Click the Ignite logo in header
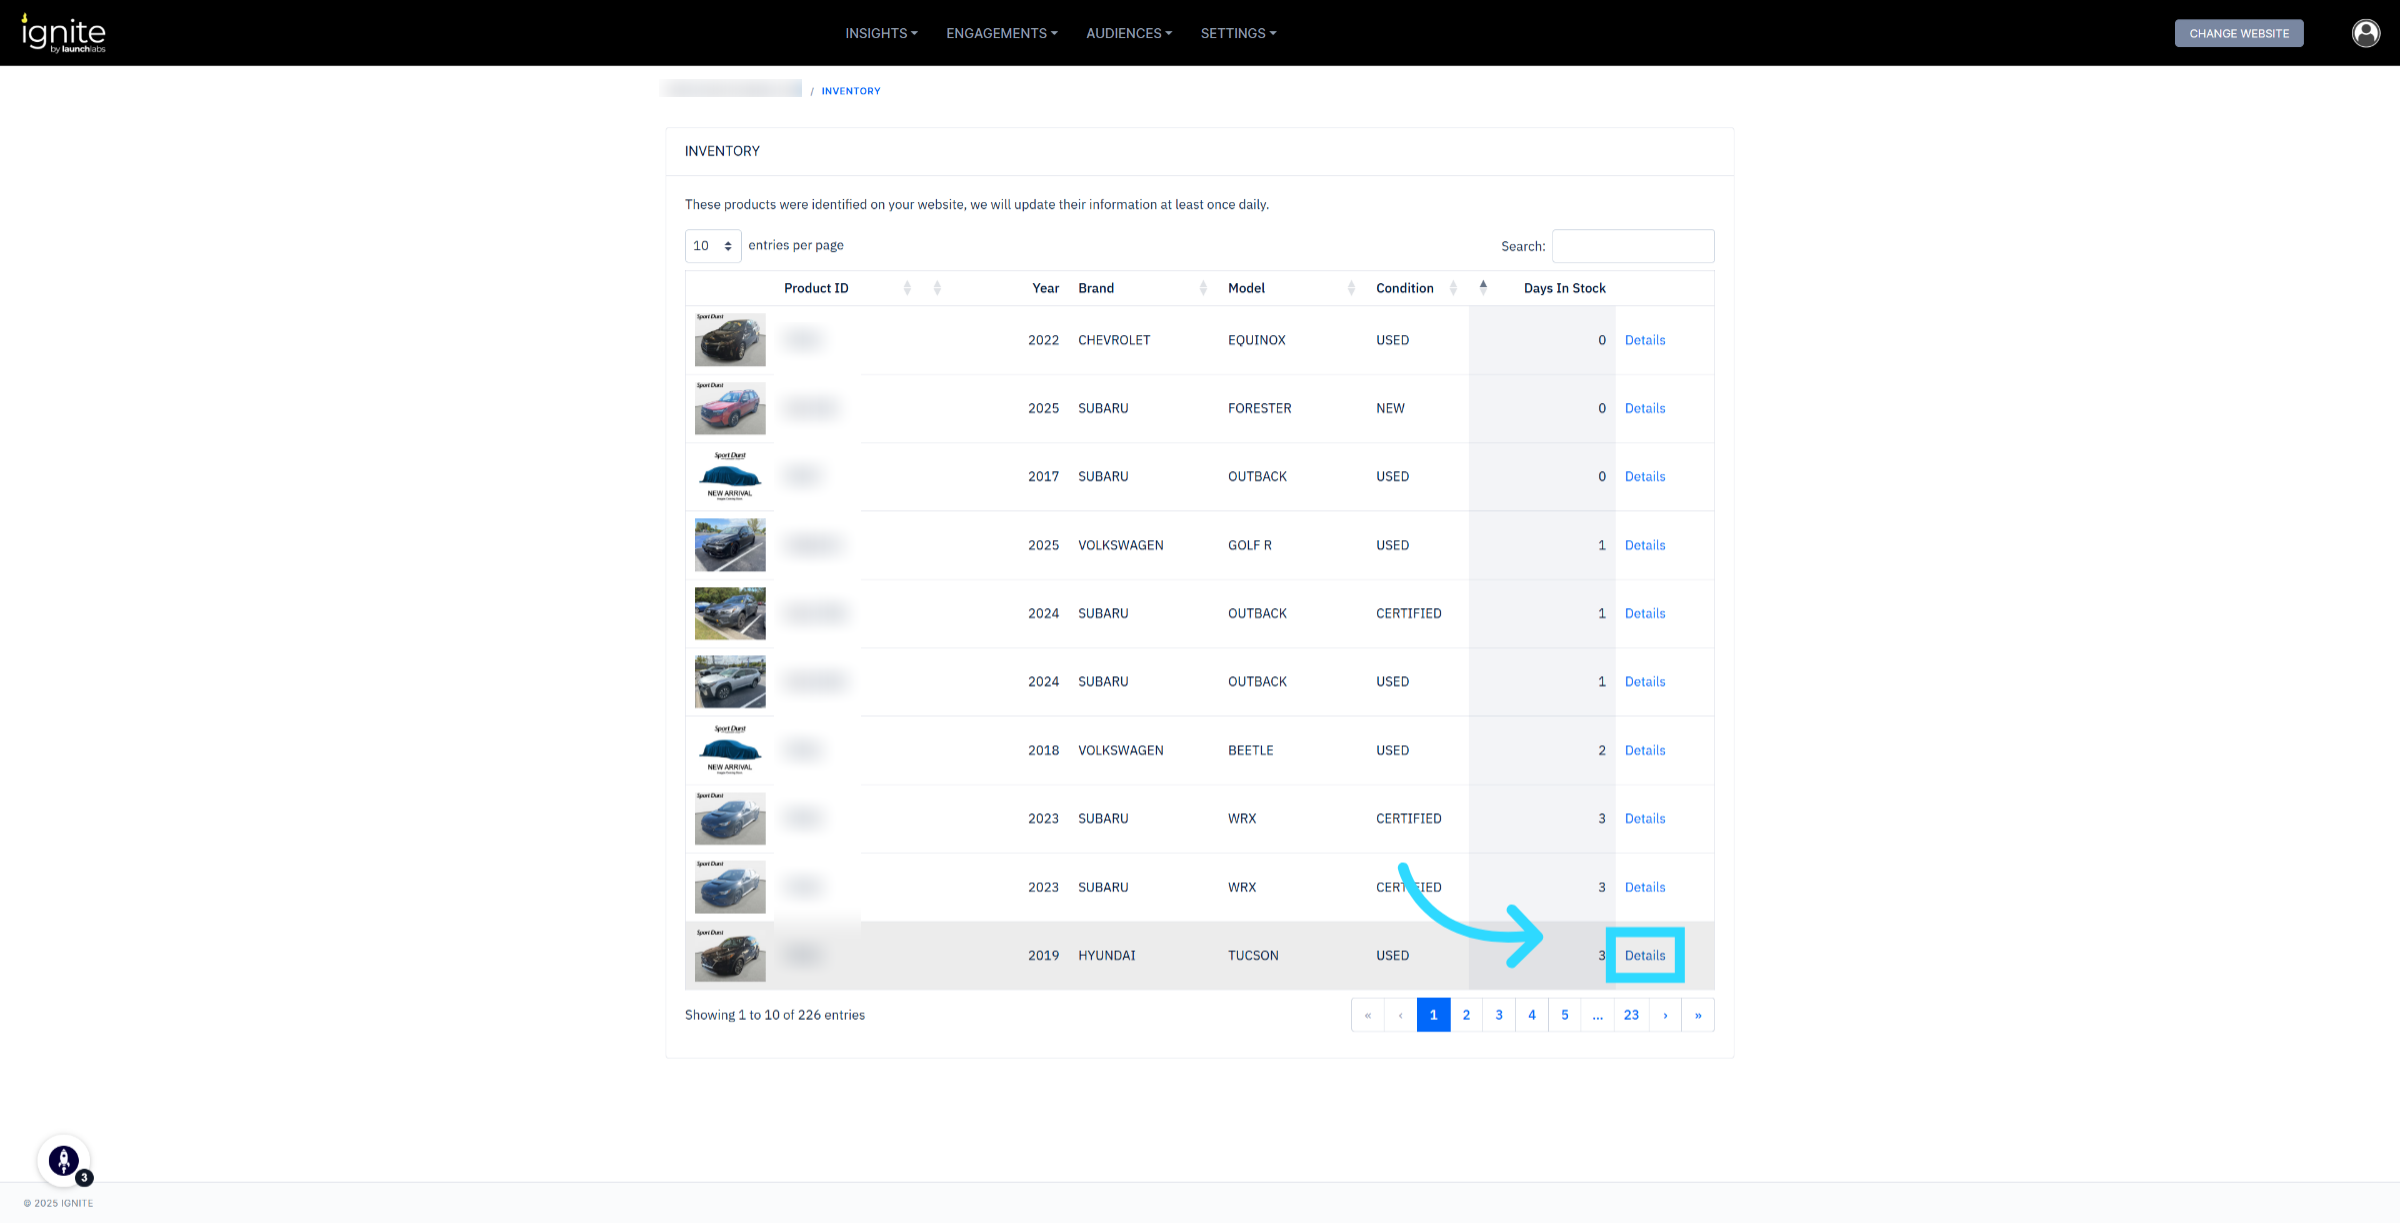This screenshot has width=2400, height=1223. [x=64, y=34]
